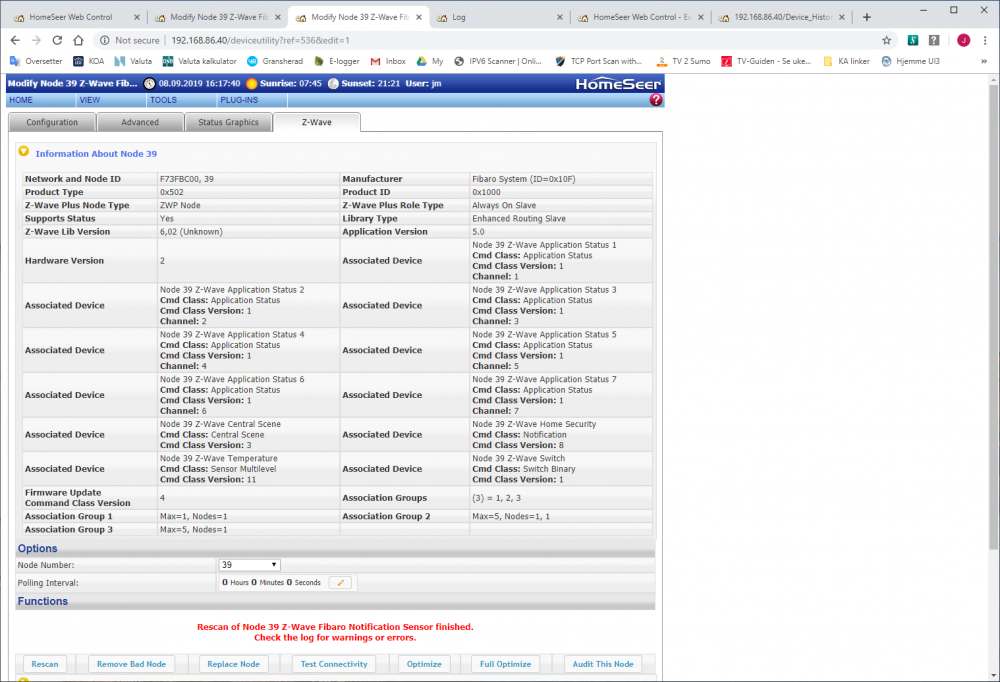This screenshot has height=682, width=1000.
Task: Click the vertical page scrollbar
Action: (992, 300)
